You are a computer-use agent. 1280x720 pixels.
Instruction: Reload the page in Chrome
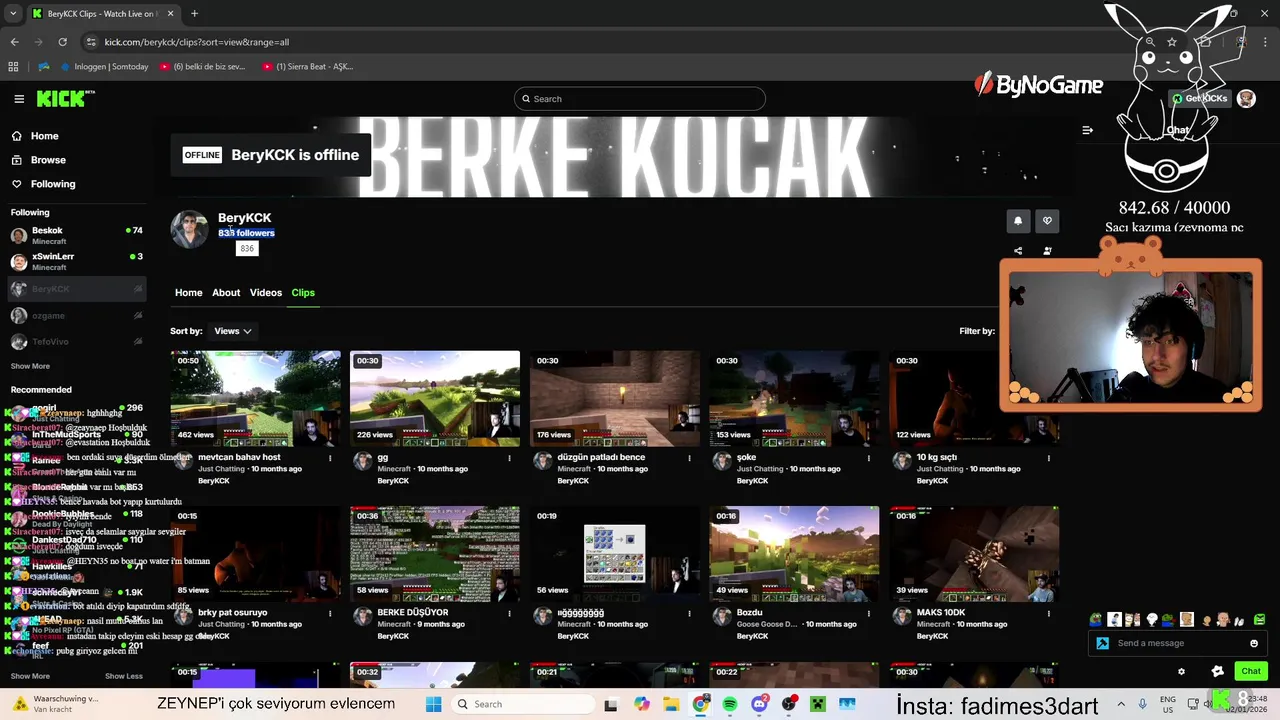click(62, 42)
